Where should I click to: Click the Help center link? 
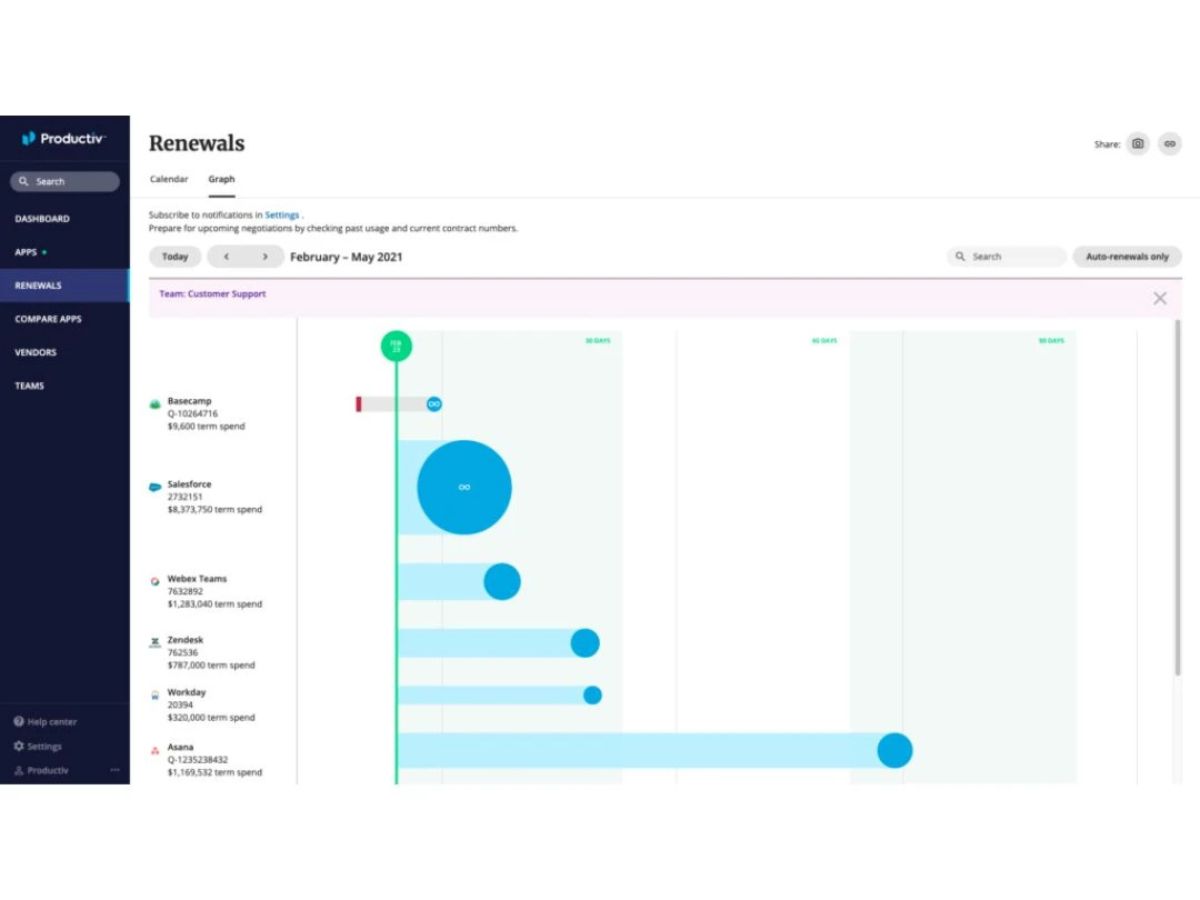pyautogui.click(x=52, y=721)
